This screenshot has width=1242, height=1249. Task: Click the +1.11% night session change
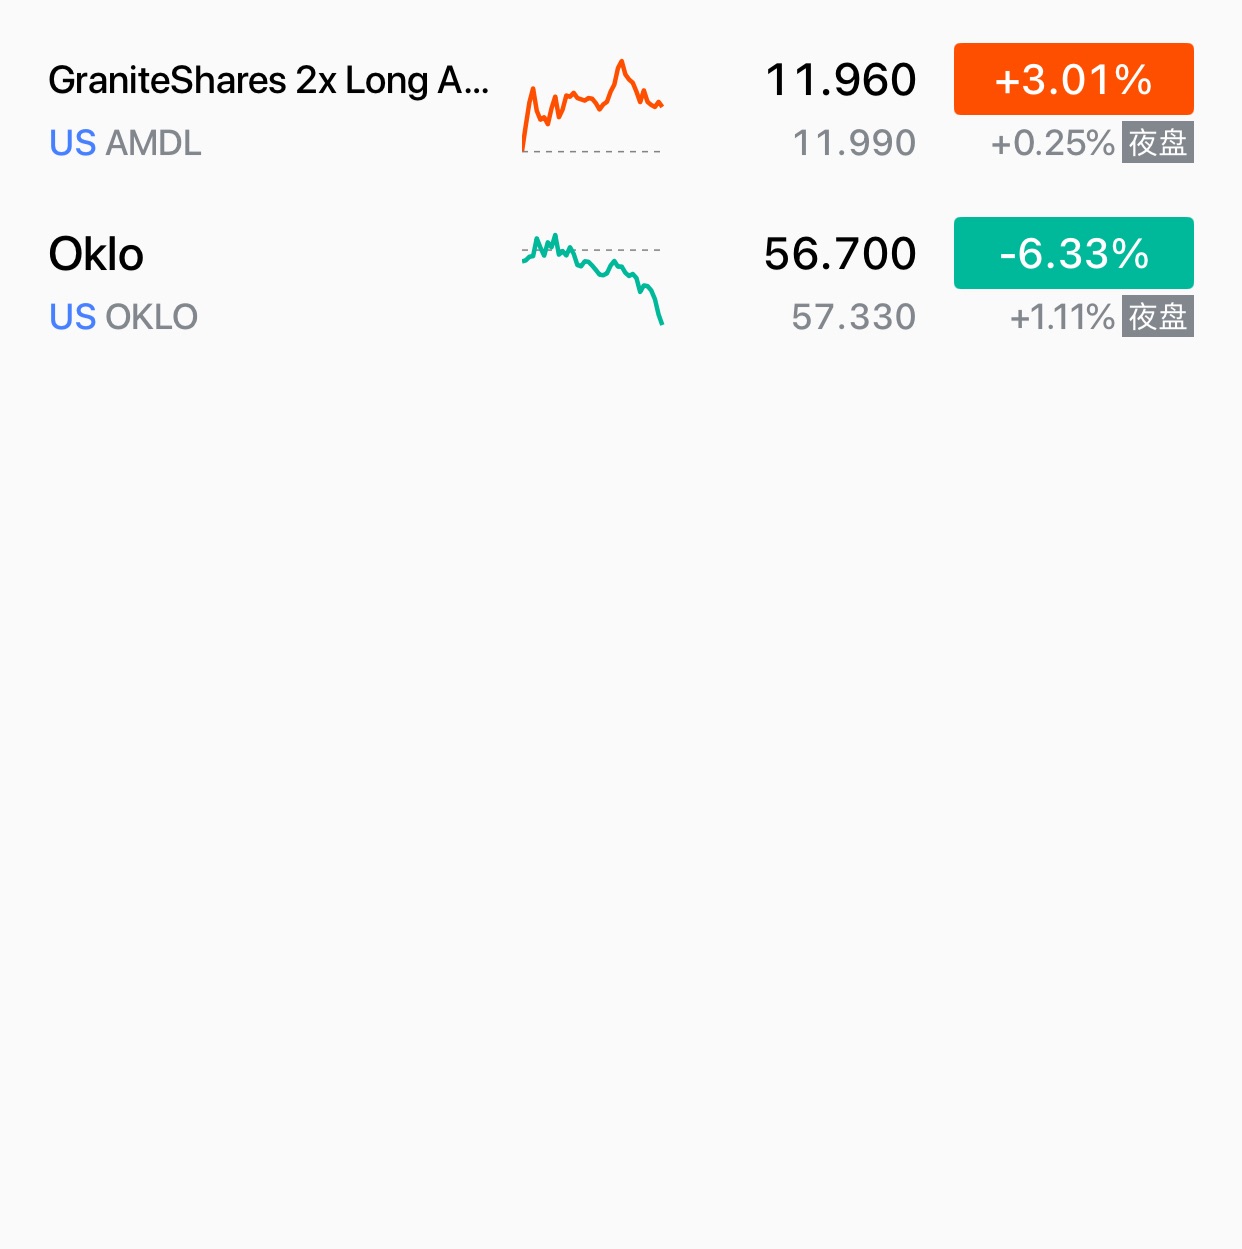click(x=1062, y=318)
